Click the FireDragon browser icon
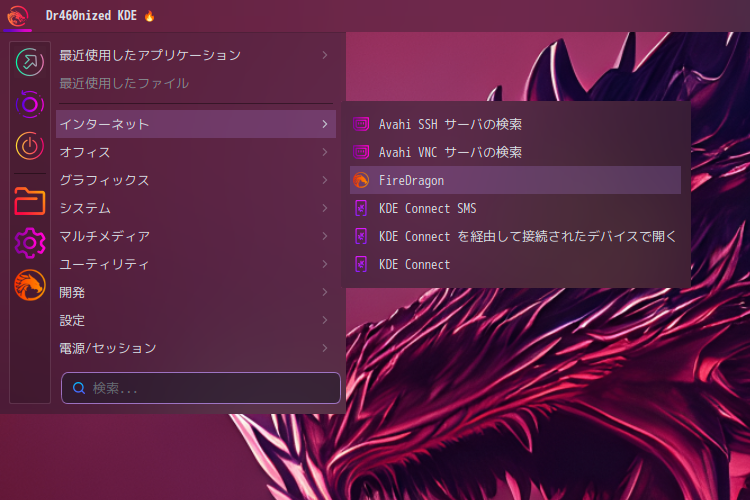 [x=361, y=180]
